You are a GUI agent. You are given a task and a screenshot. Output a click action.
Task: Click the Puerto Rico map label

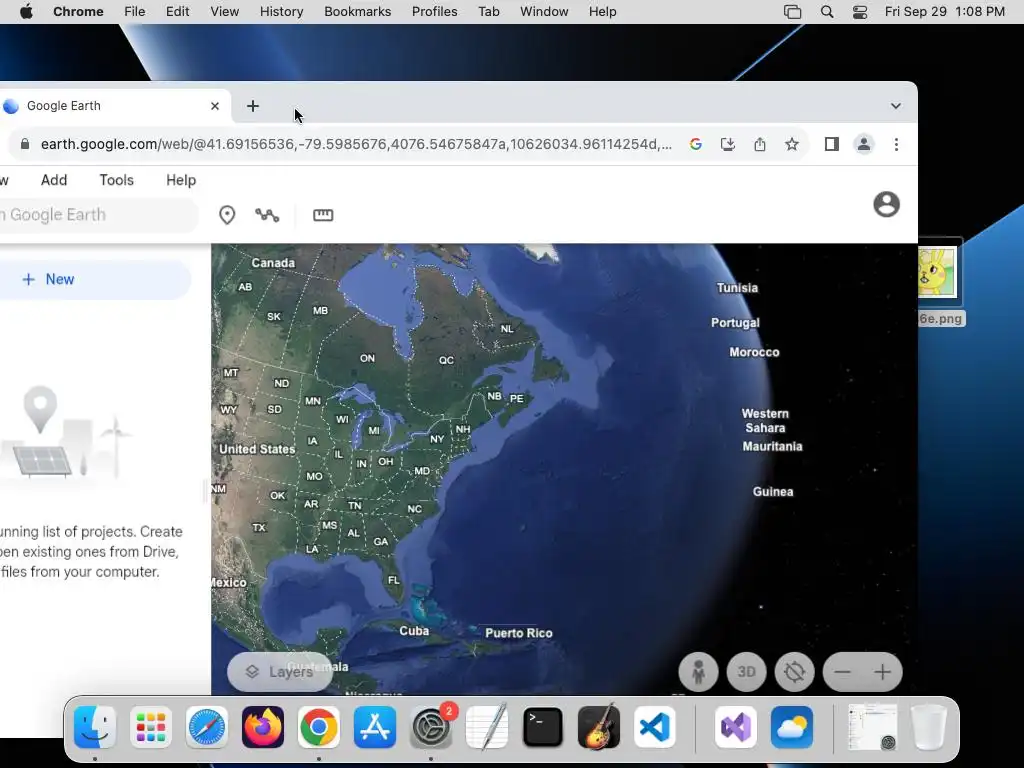click(519, 633)
